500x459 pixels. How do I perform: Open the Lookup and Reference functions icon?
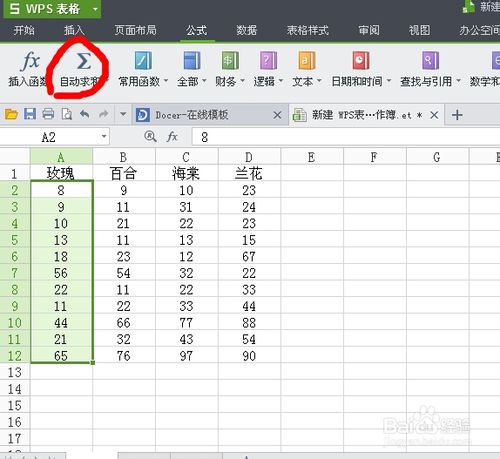point(430,60)
